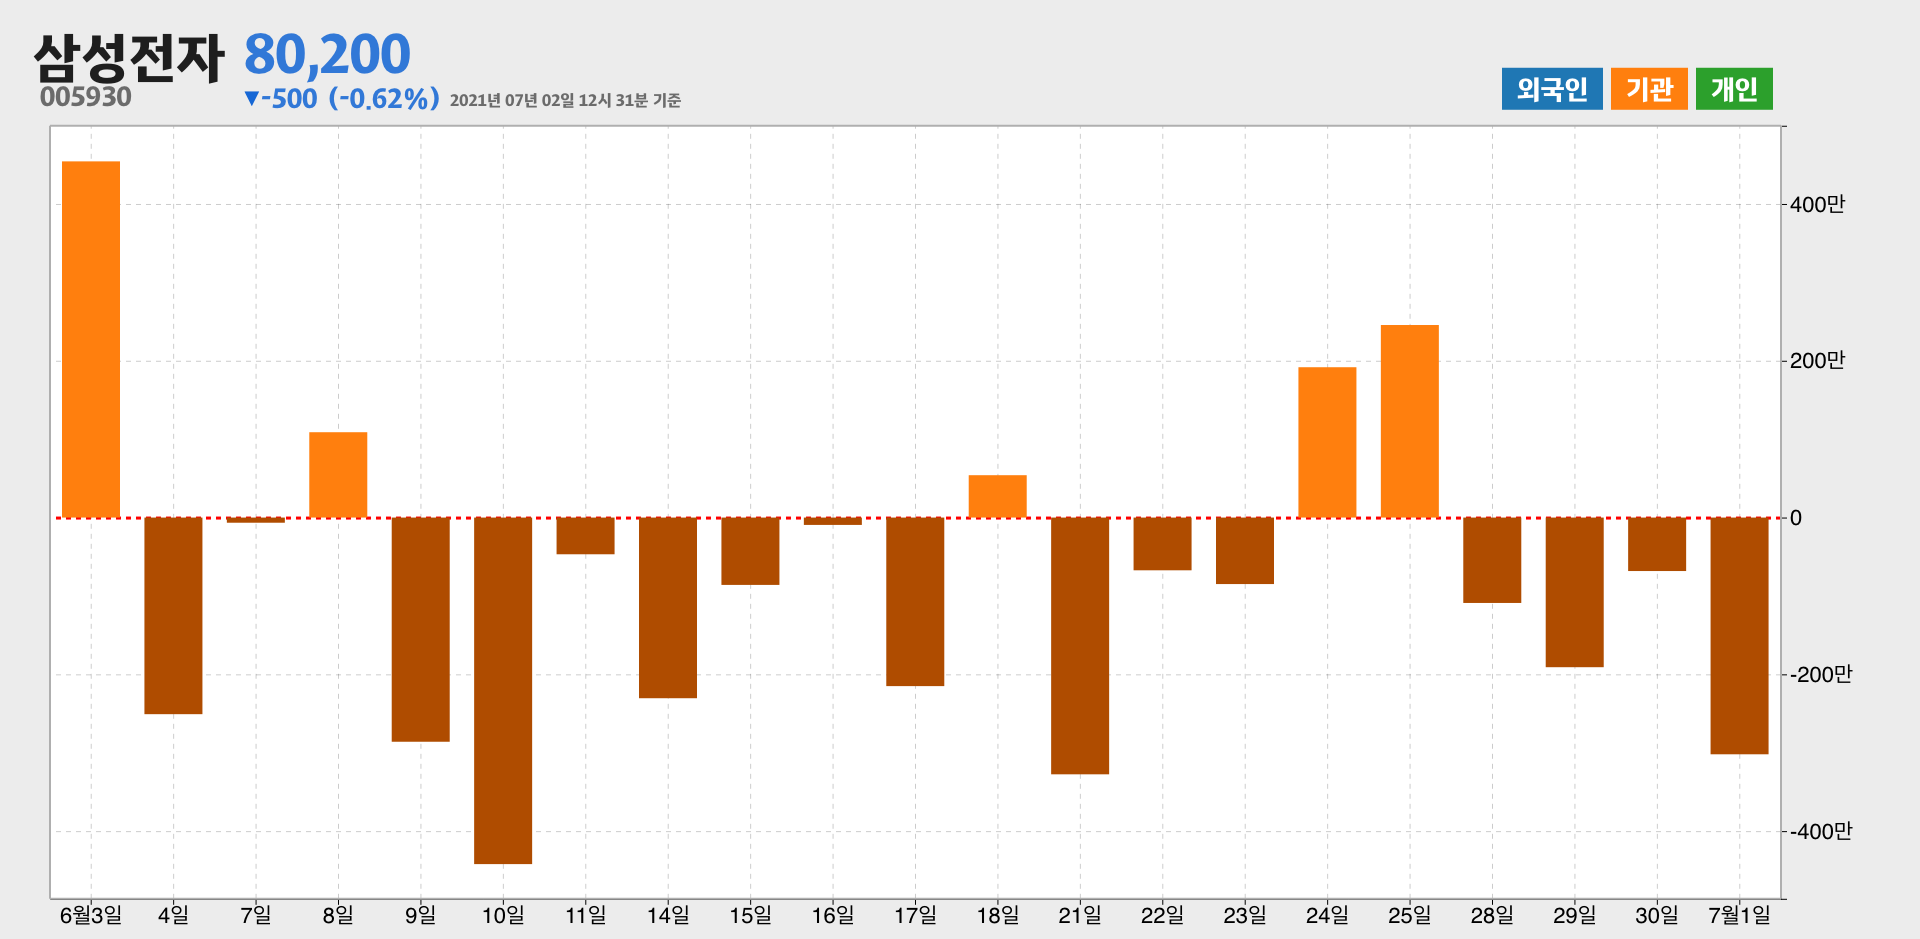Click the 400만 y-axis label
This screenshot has width=1920, height=939.
tap(1817, 204)
